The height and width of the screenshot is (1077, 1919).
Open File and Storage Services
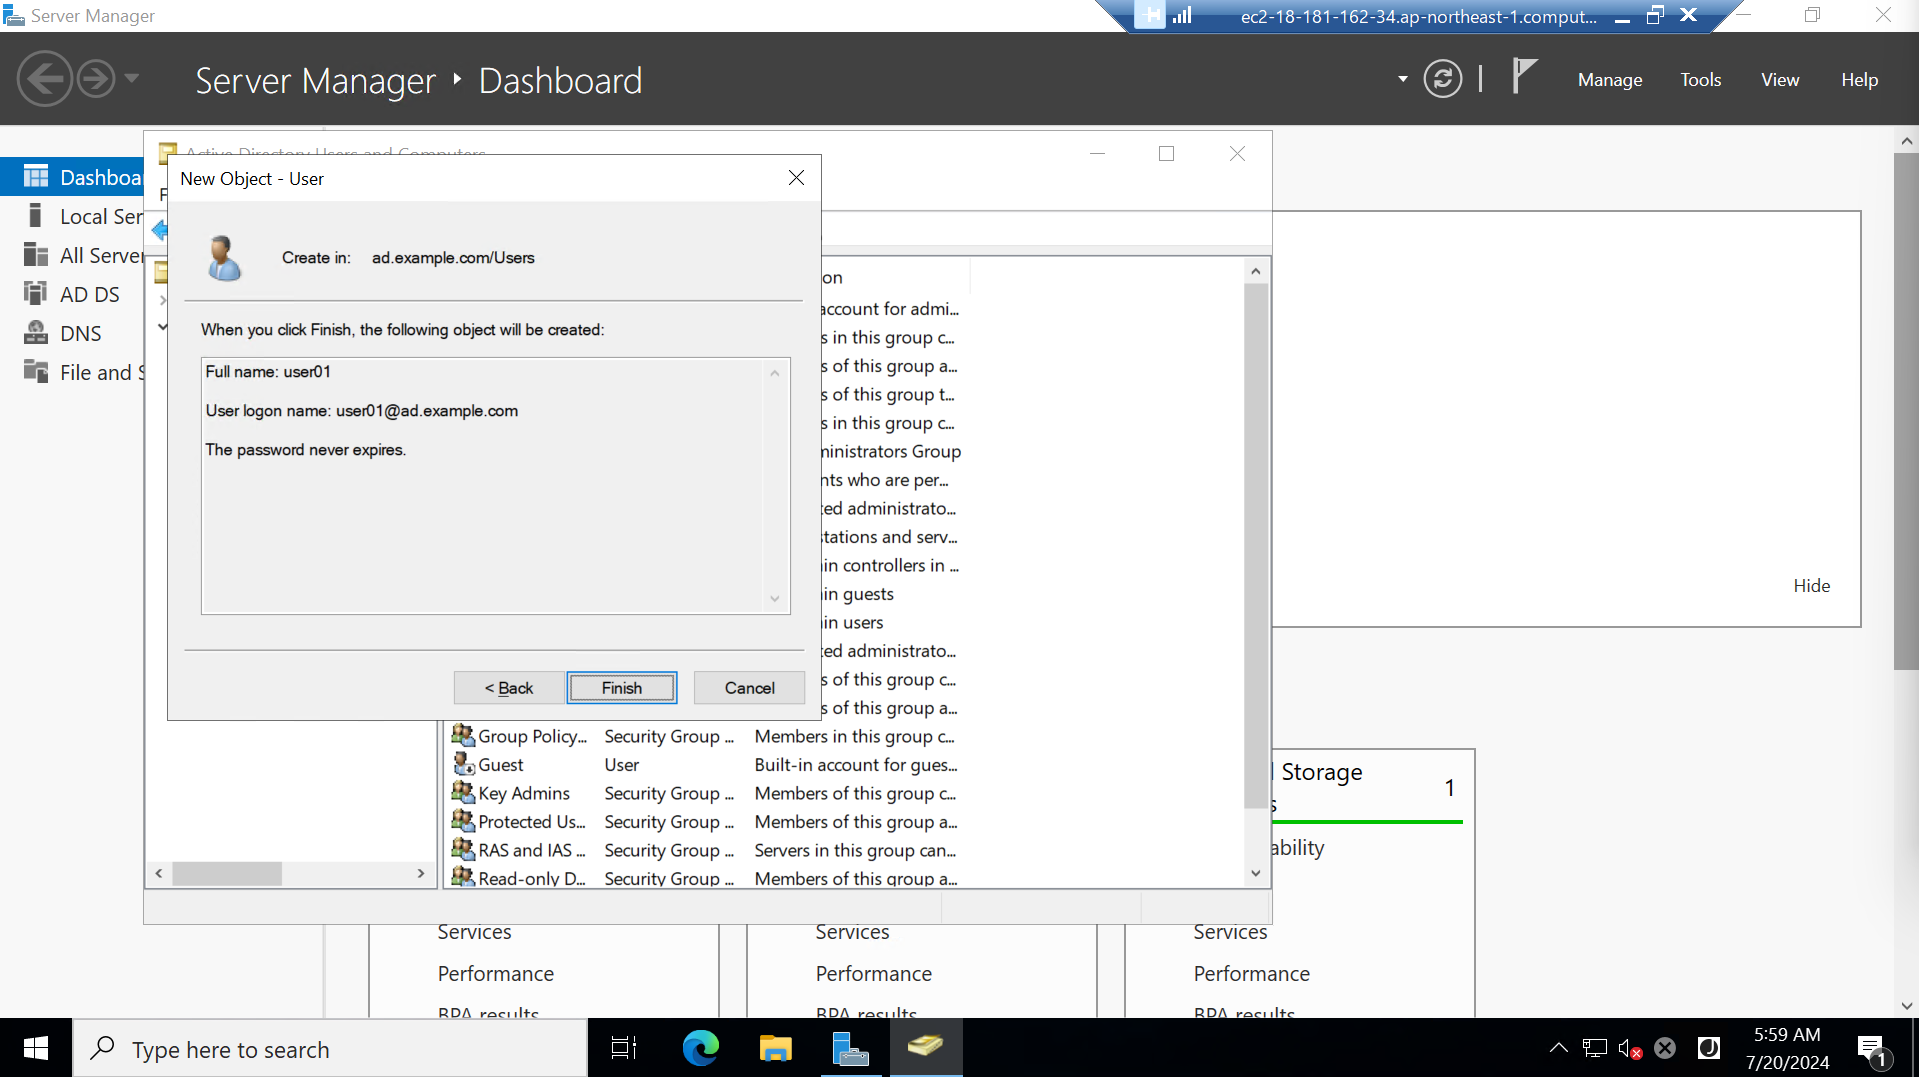[x=97, y=371]
